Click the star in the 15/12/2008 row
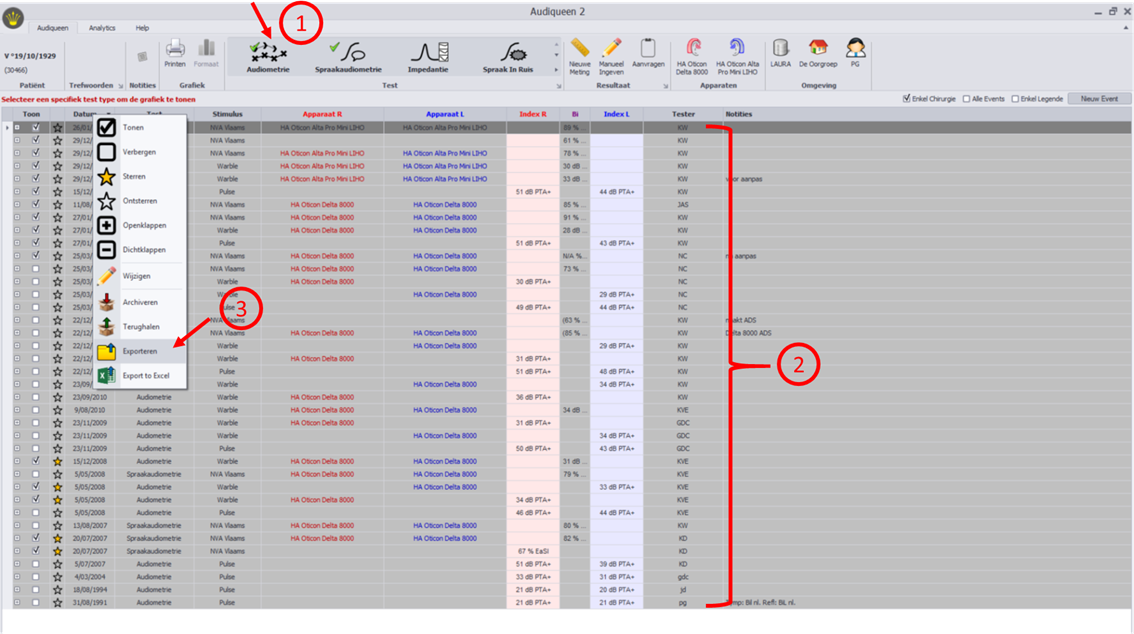Image resolution: width=1134 pixels, height=634 pixels. [x=57, y=461]
